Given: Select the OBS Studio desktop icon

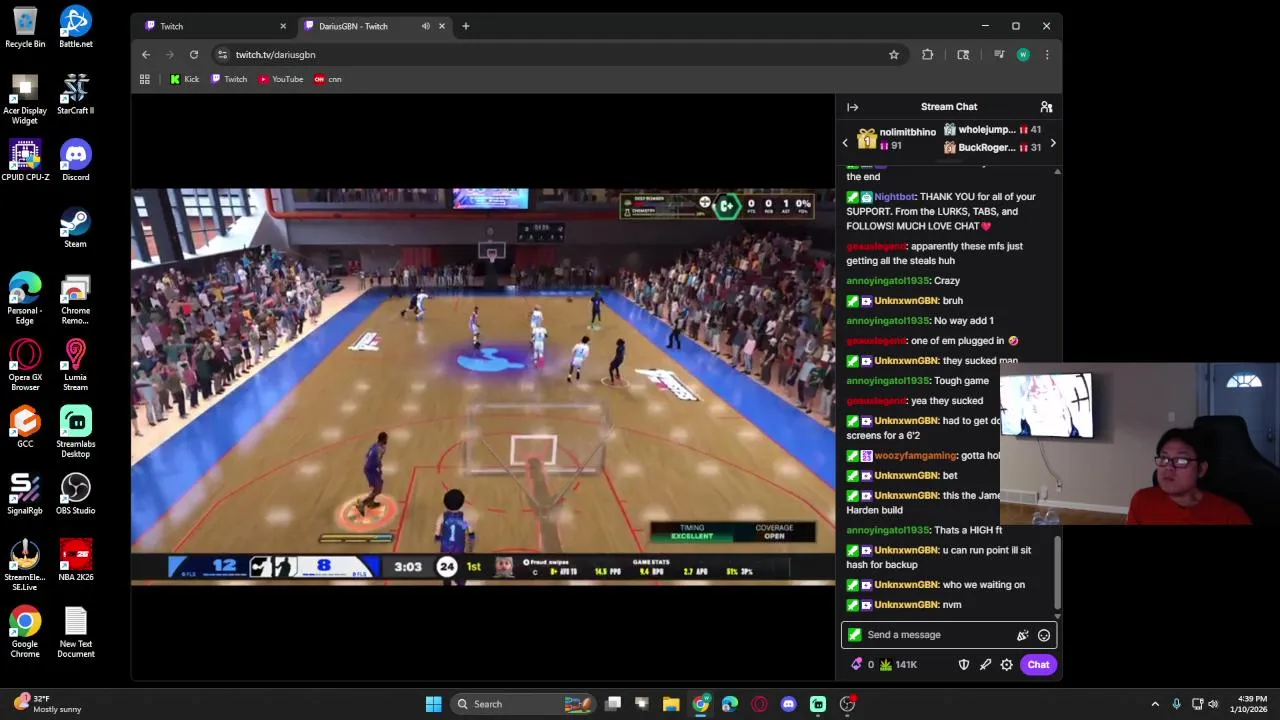Looking at the screenshot, I should [x=76, y=494].
